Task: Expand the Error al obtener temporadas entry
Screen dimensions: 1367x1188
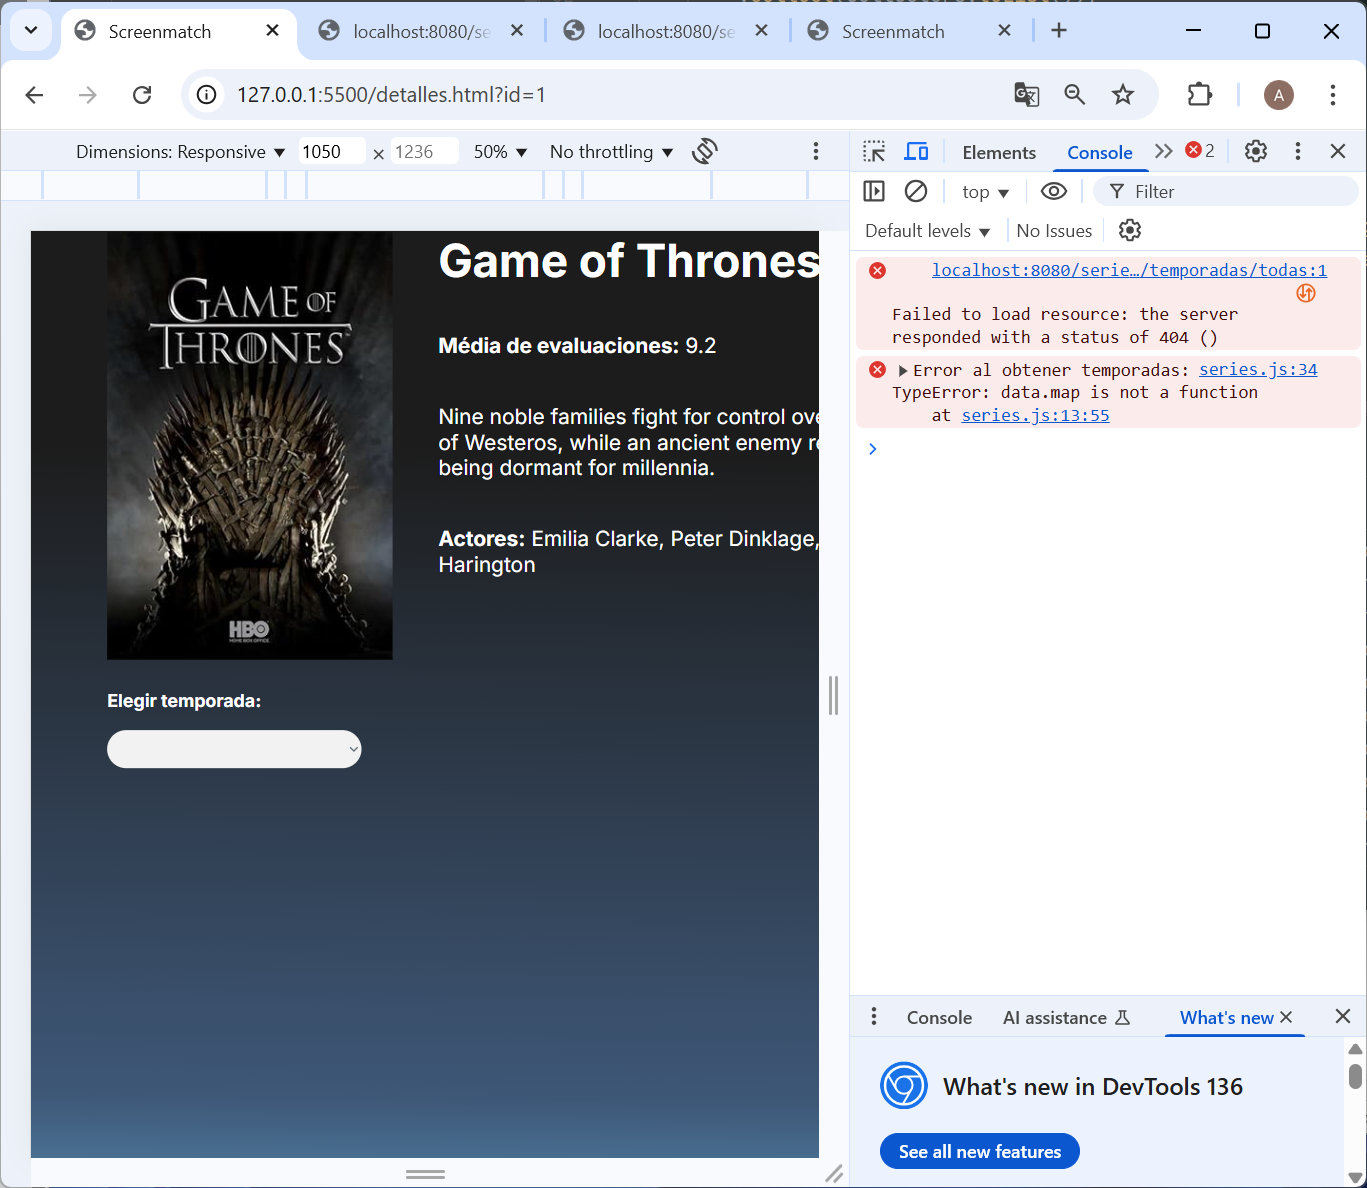Action: pyautogui.click(x=903, y=371)
